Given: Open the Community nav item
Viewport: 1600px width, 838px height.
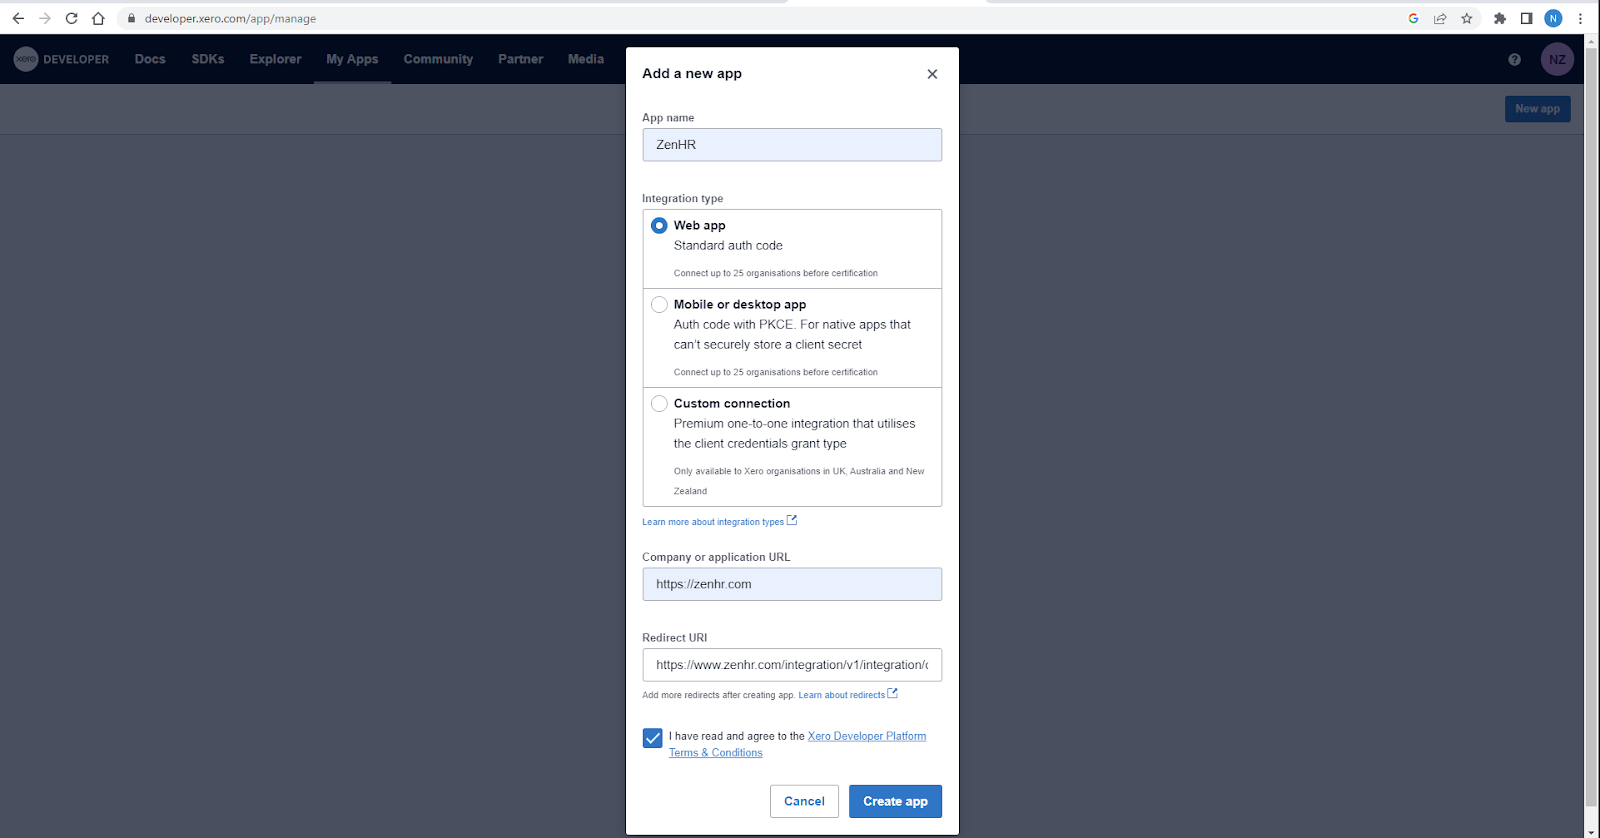Looking at the screenshot, I should coord(438,59).
